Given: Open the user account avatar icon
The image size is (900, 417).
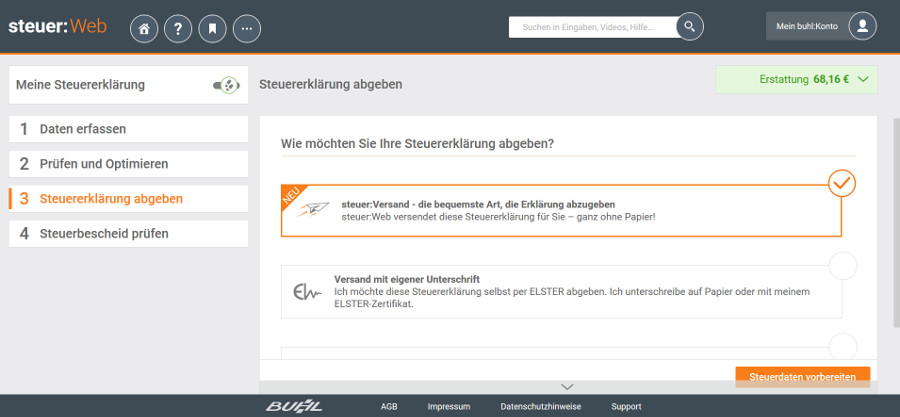Looking at the screenshot, I should coord(862,27).
